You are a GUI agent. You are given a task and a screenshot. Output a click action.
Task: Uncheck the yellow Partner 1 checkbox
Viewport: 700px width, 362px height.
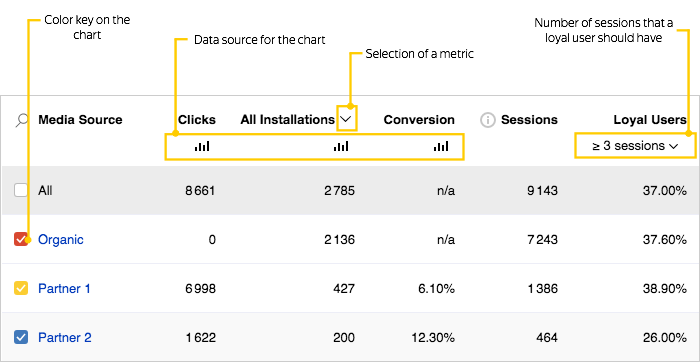21,288
